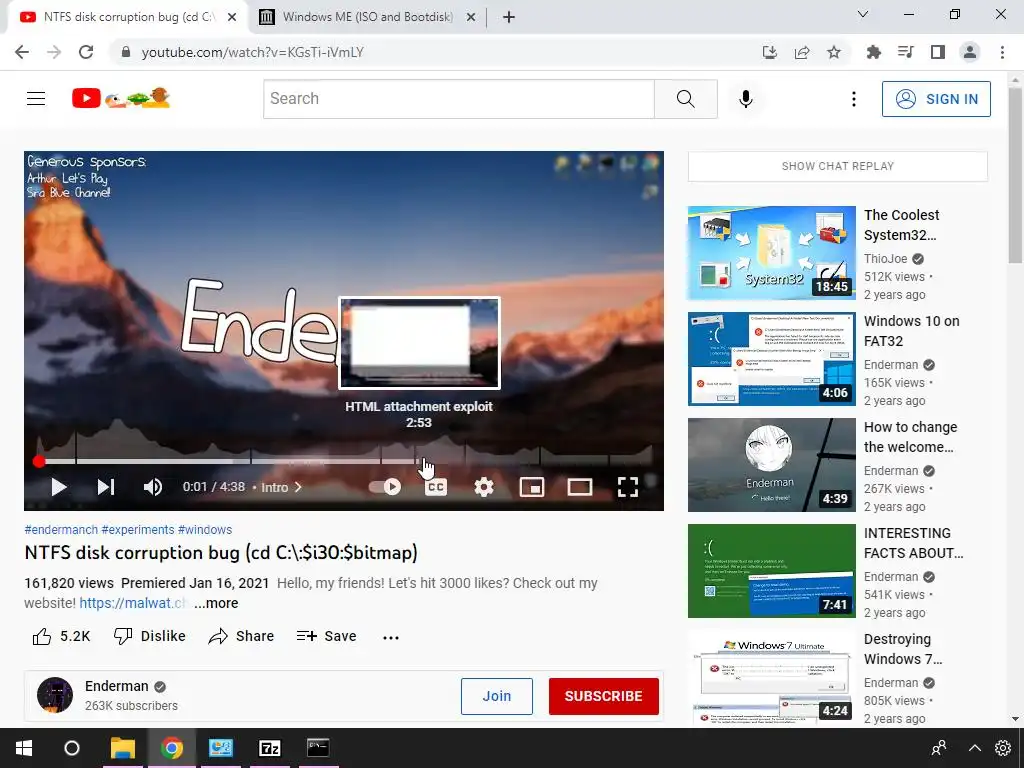Go back in browser history
Viewport: 1024px width, 768px height.
(22, 52)
